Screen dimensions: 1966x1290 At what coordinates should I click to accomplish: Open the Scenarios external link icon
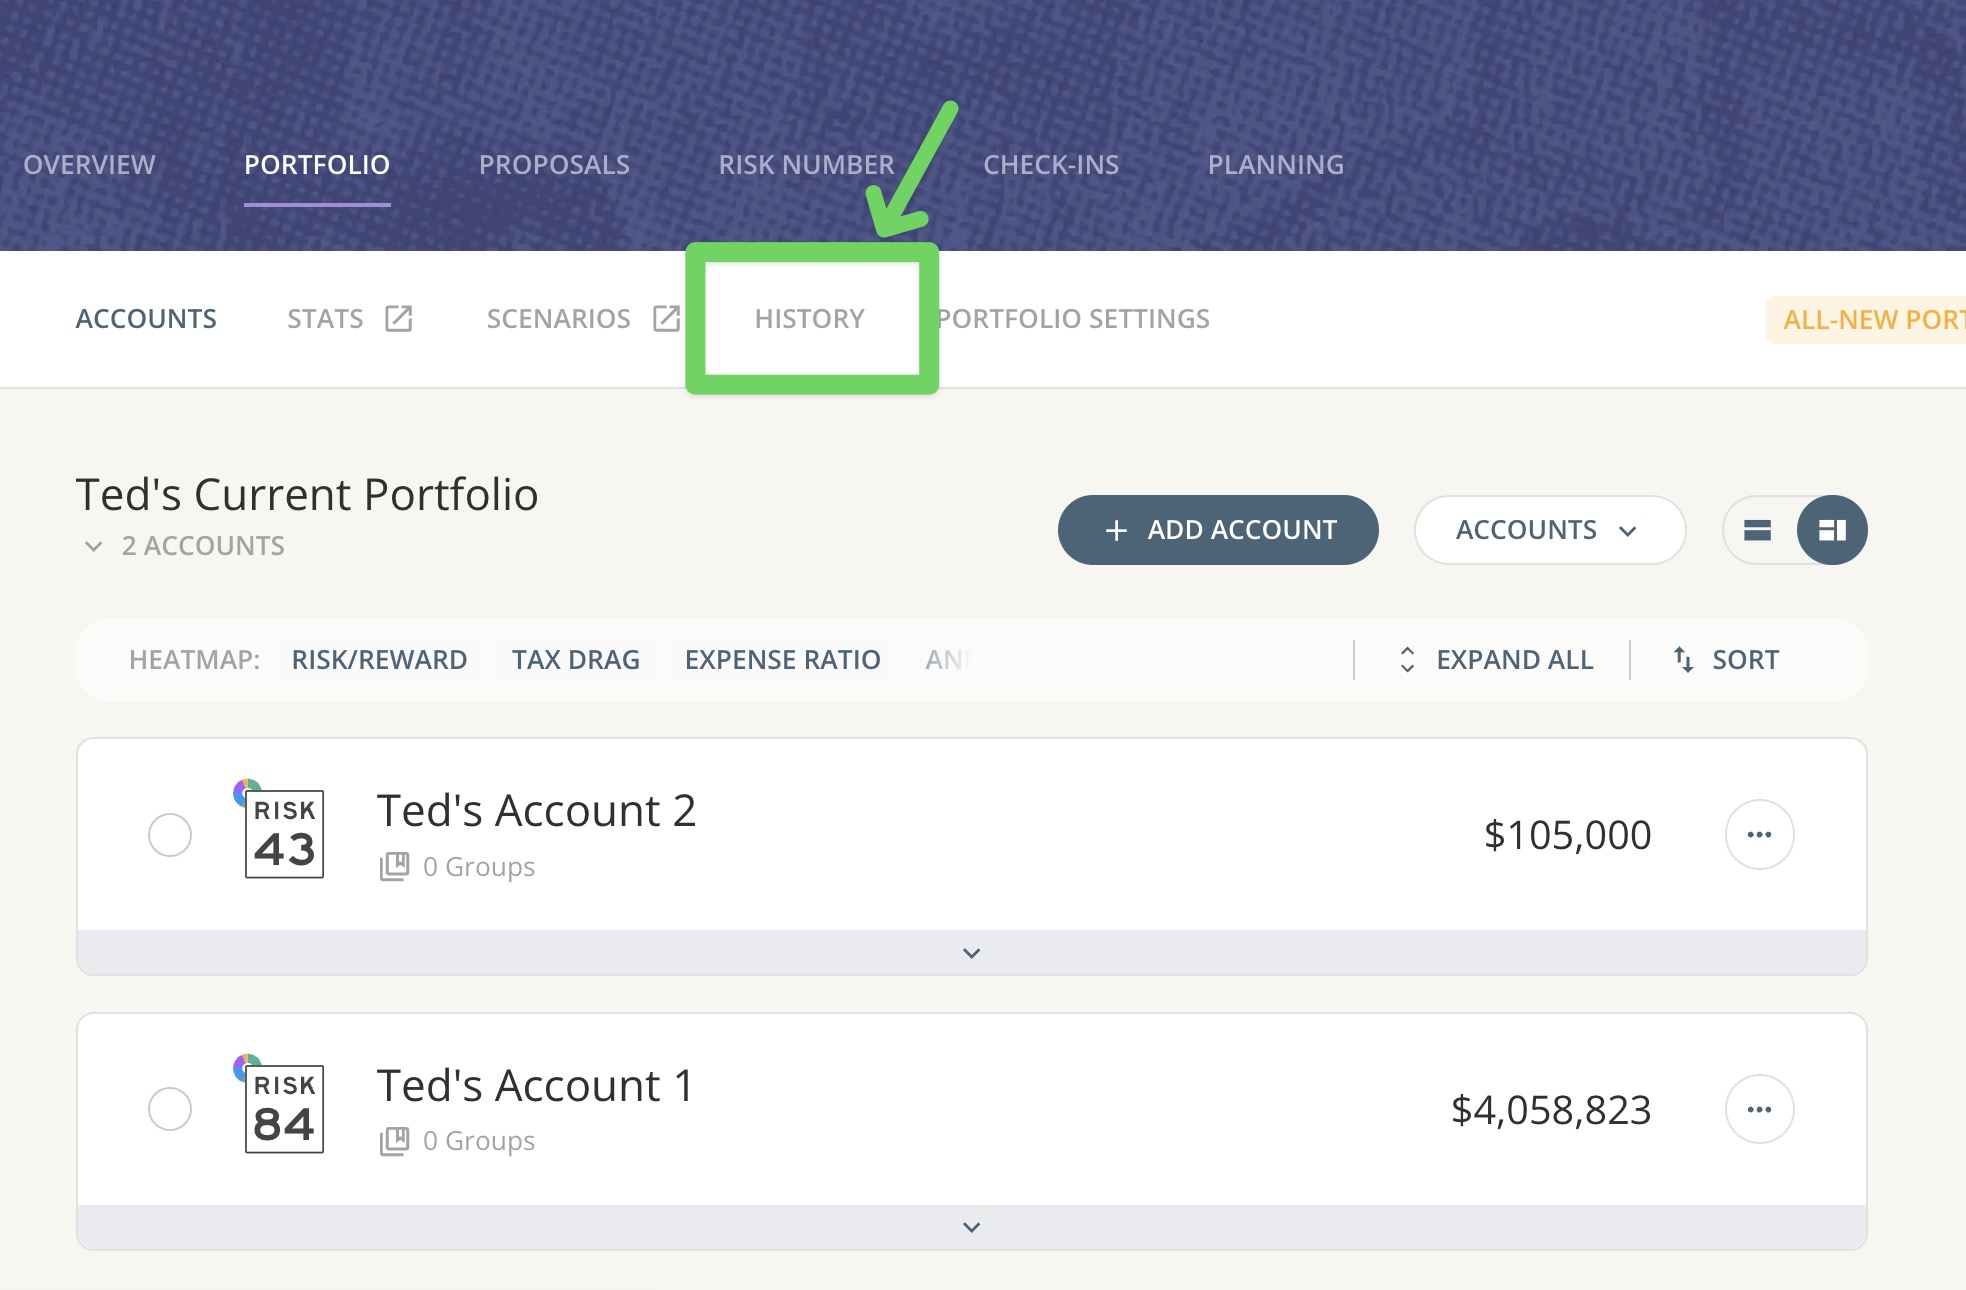[x=666, y=318]
